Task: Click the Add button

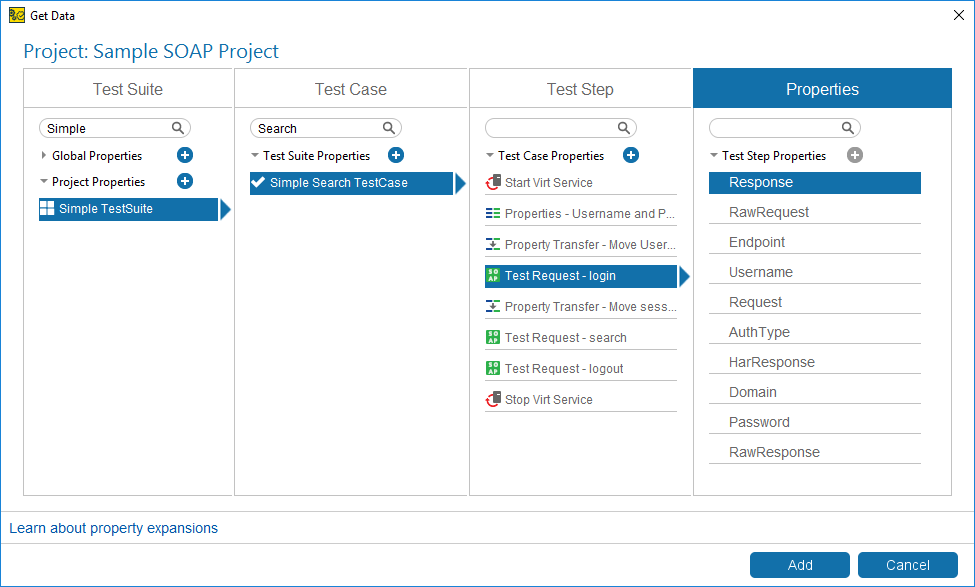Action: (800, 565)
